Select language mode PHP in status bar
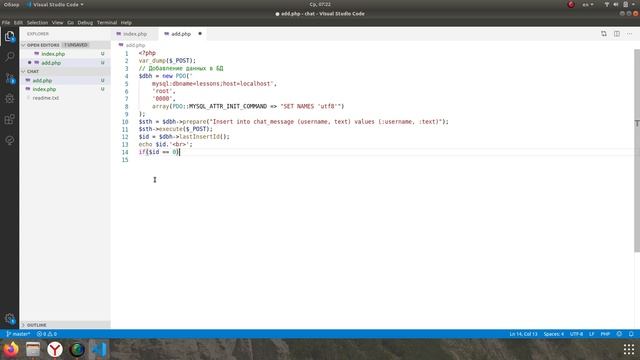This screenshot has width=640, height=360. pos(605,334)
